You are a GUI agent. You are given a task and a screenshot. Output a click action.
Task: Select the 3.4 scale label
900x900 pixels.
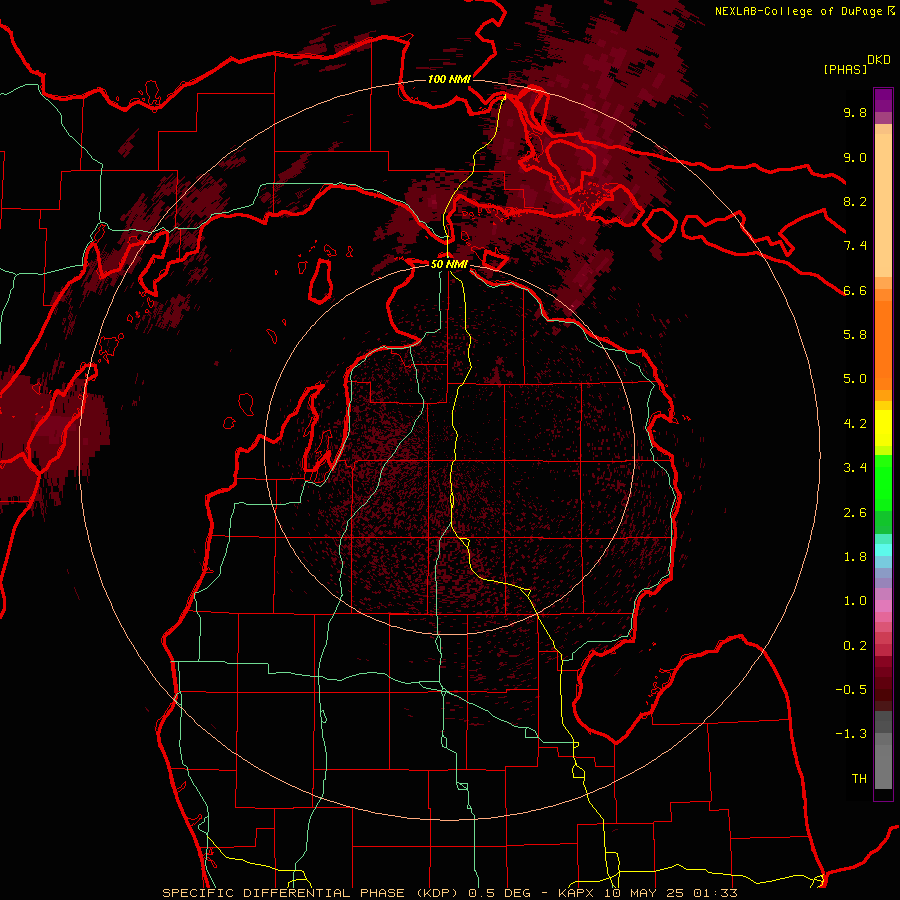click(x=855, y=468)
